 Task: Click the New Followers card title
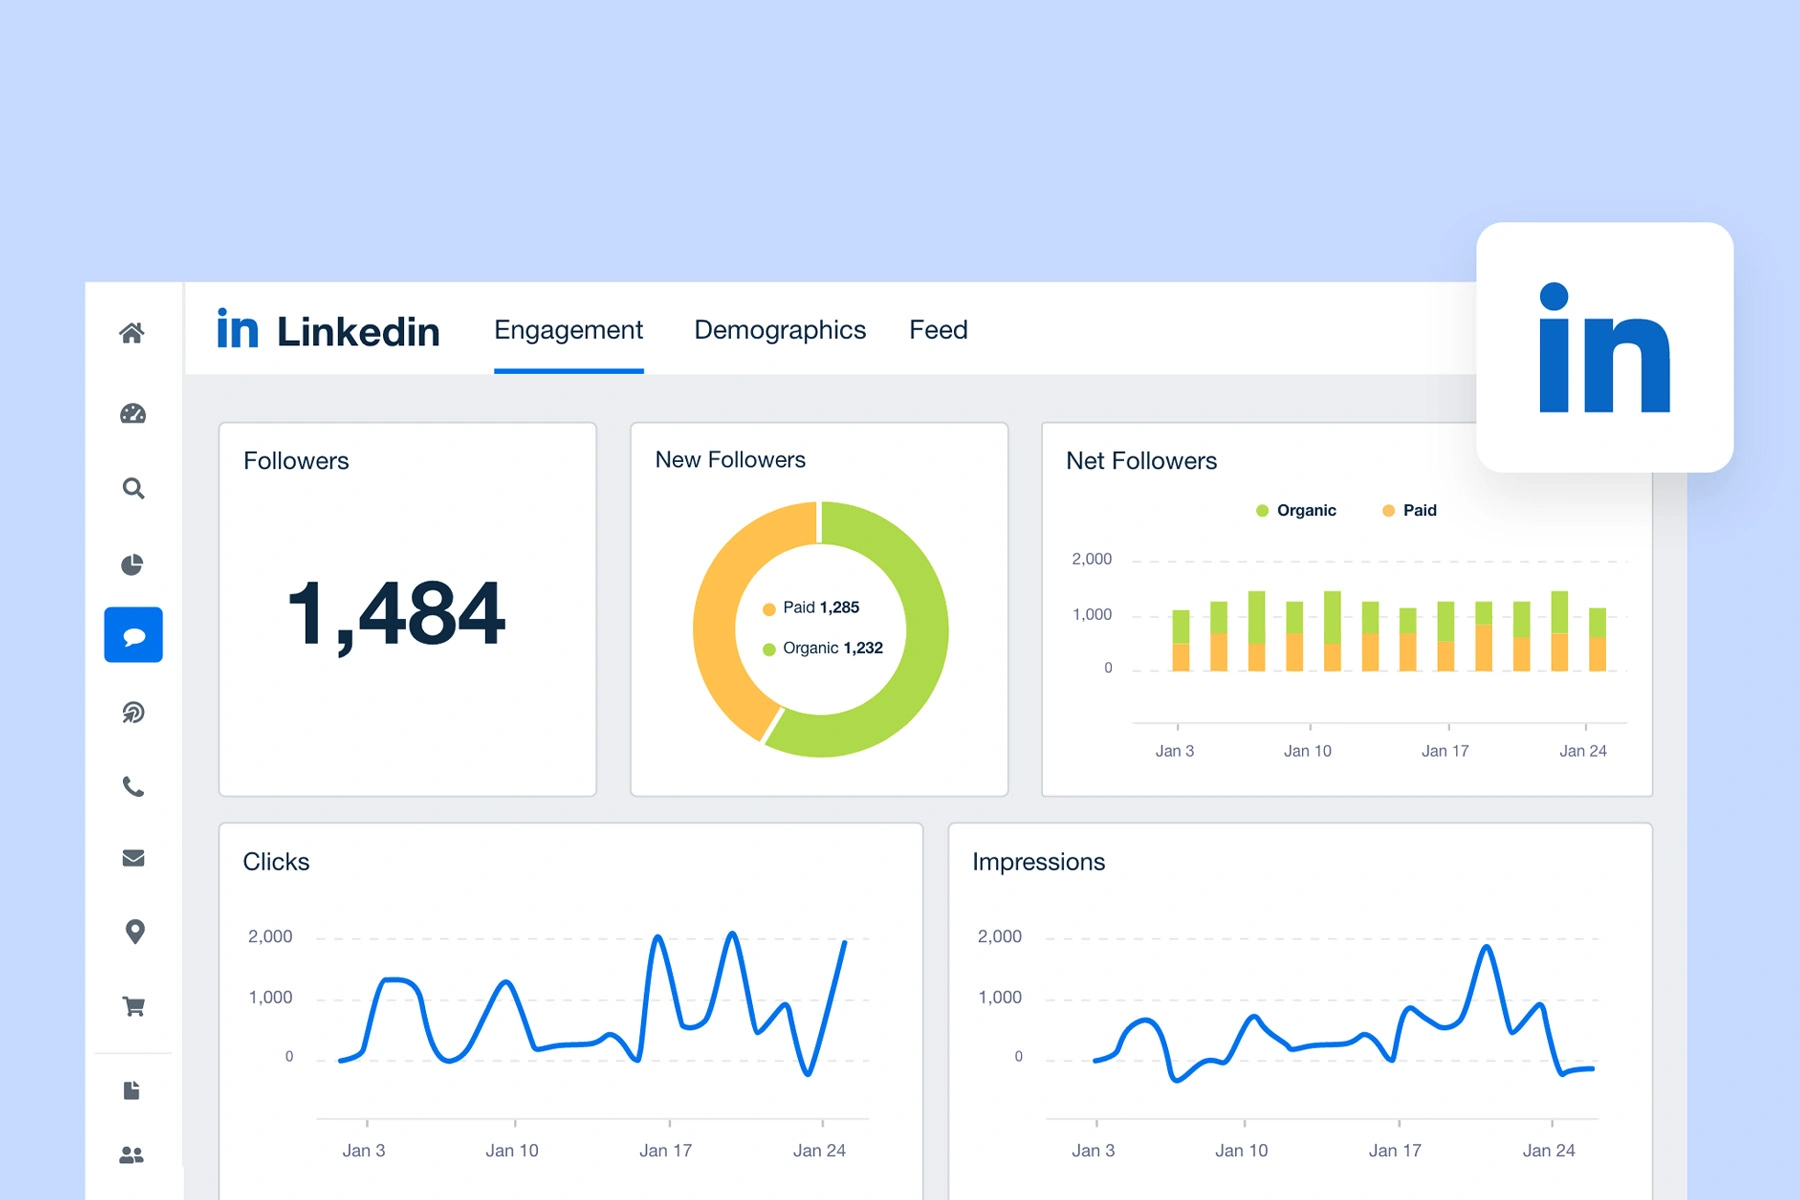click(x=730, y=460)
